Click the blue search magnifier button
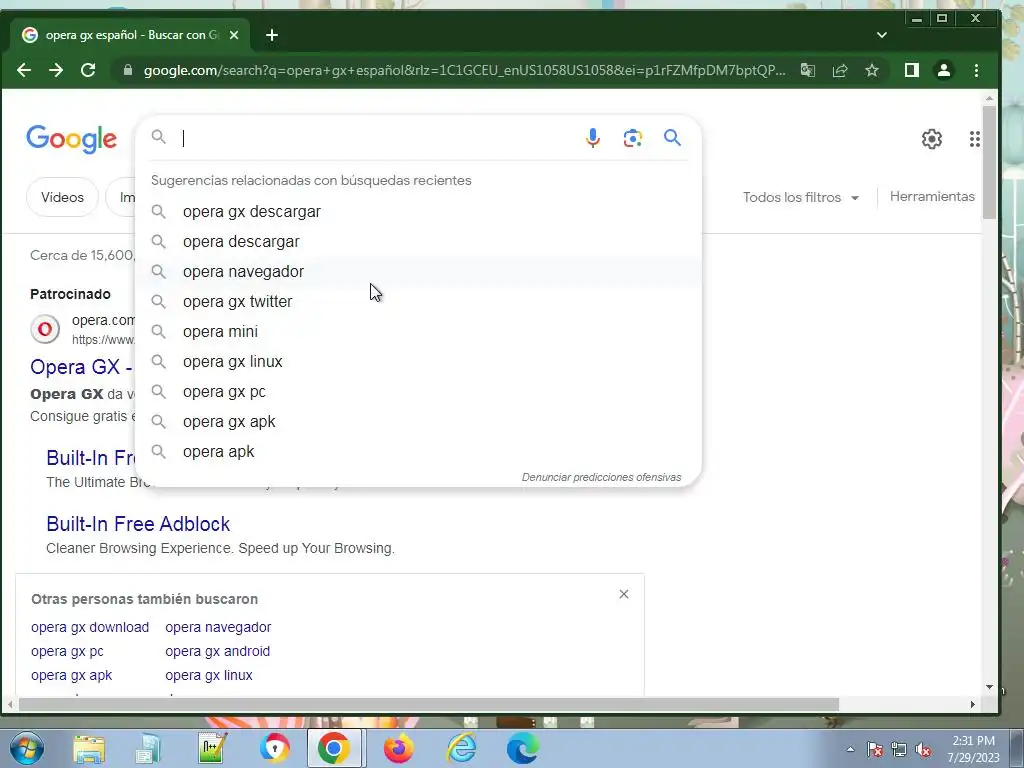Screen dimensions: 1024x768 click(672, 137)
